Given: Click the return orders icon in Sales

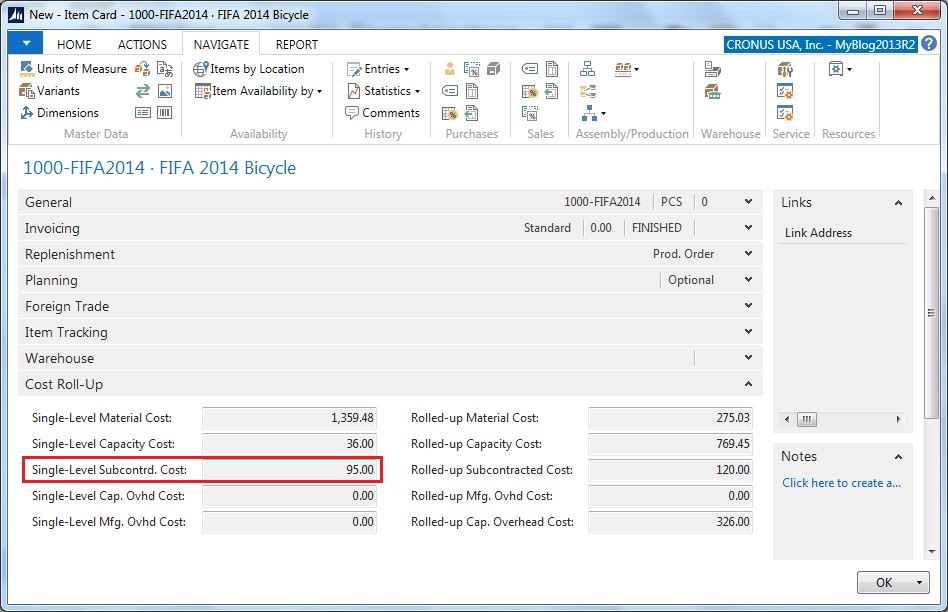Looking at the screenshot, I should (x=551, y=91).
